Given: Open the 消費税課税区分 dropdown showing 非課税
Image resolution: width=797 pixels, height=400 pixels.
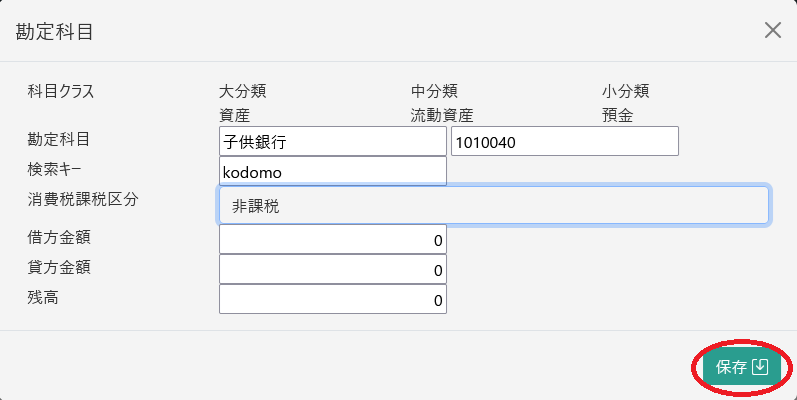Looking at the screenshot, I should tap(493, 205).
